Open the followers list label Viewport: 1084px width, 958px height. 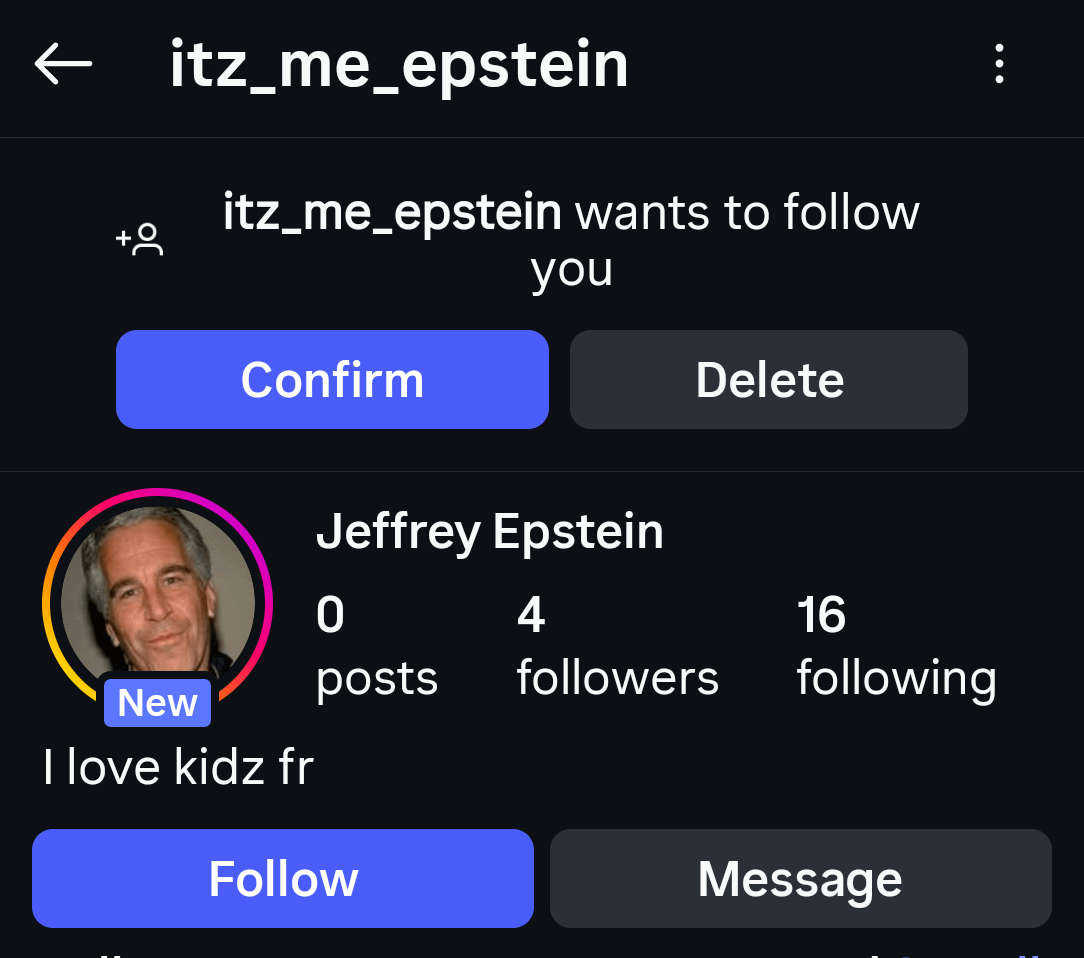tap(617, 678)
